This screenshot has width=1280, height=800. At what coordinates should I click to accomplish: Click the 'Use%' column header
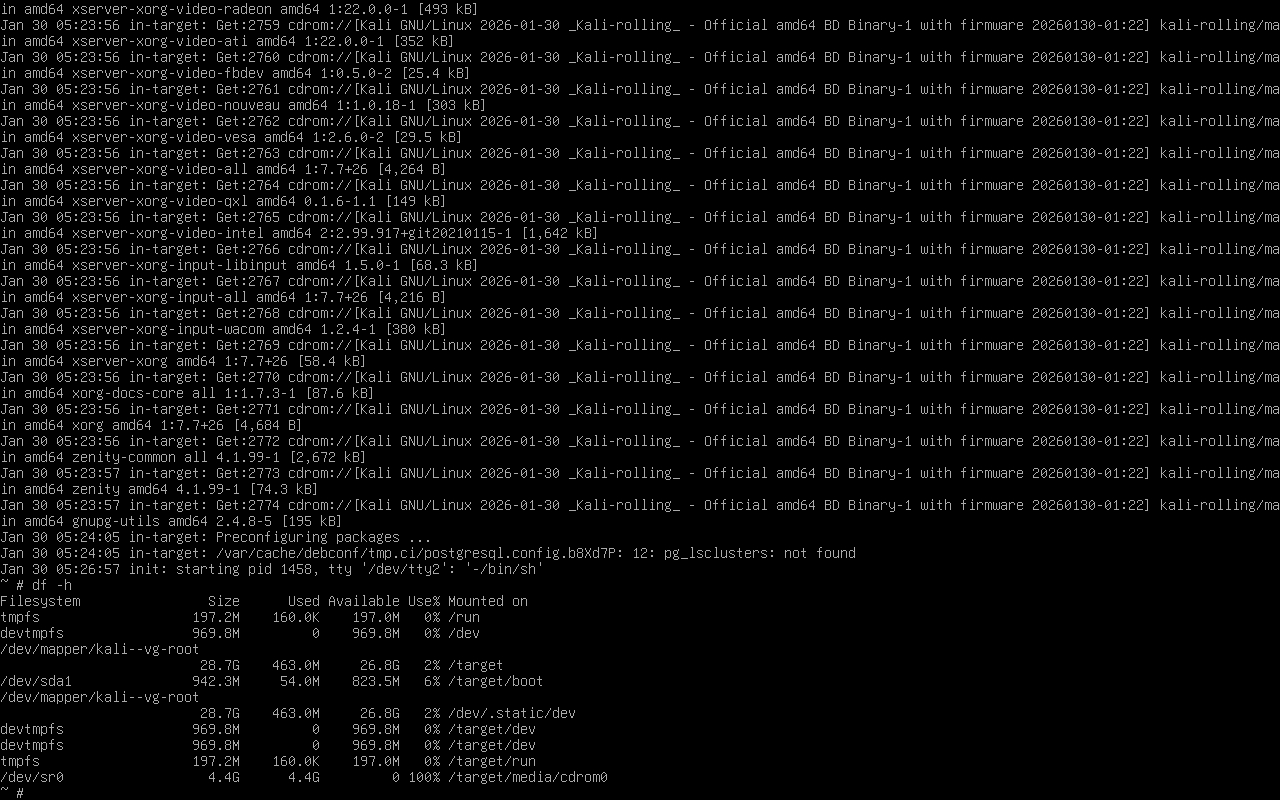(424, 601)
